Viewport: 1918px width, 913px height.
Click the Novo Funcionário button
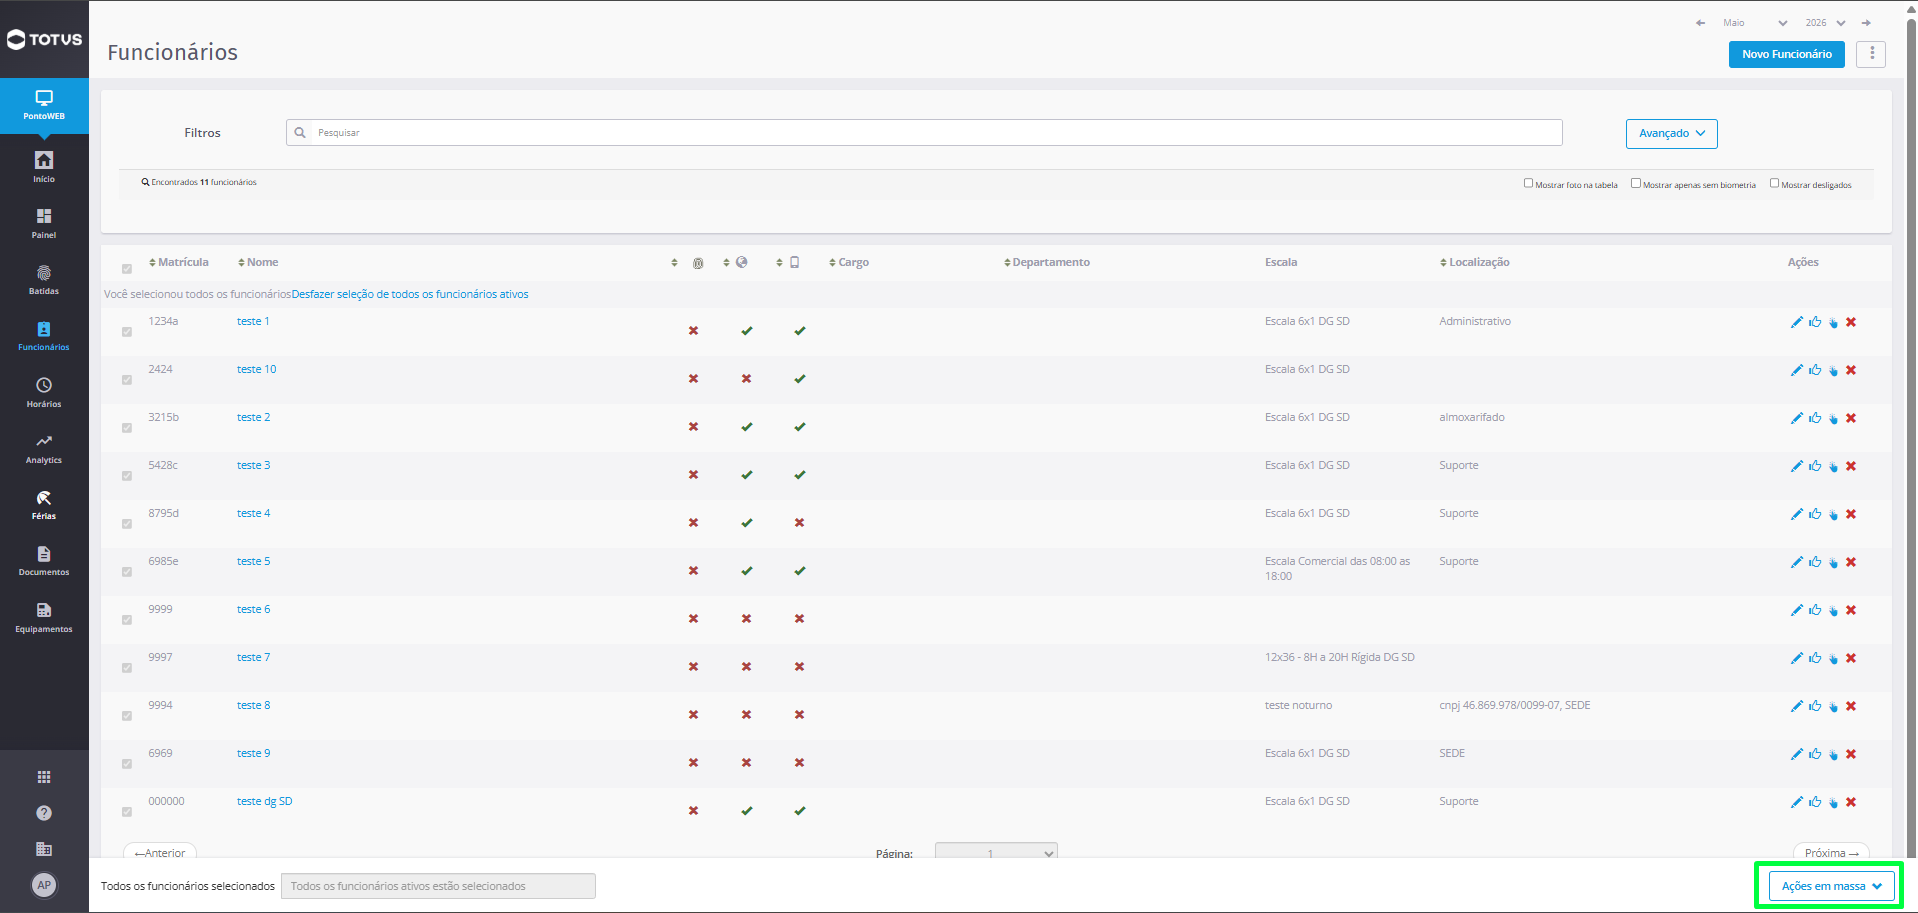tap(1787, 54)
